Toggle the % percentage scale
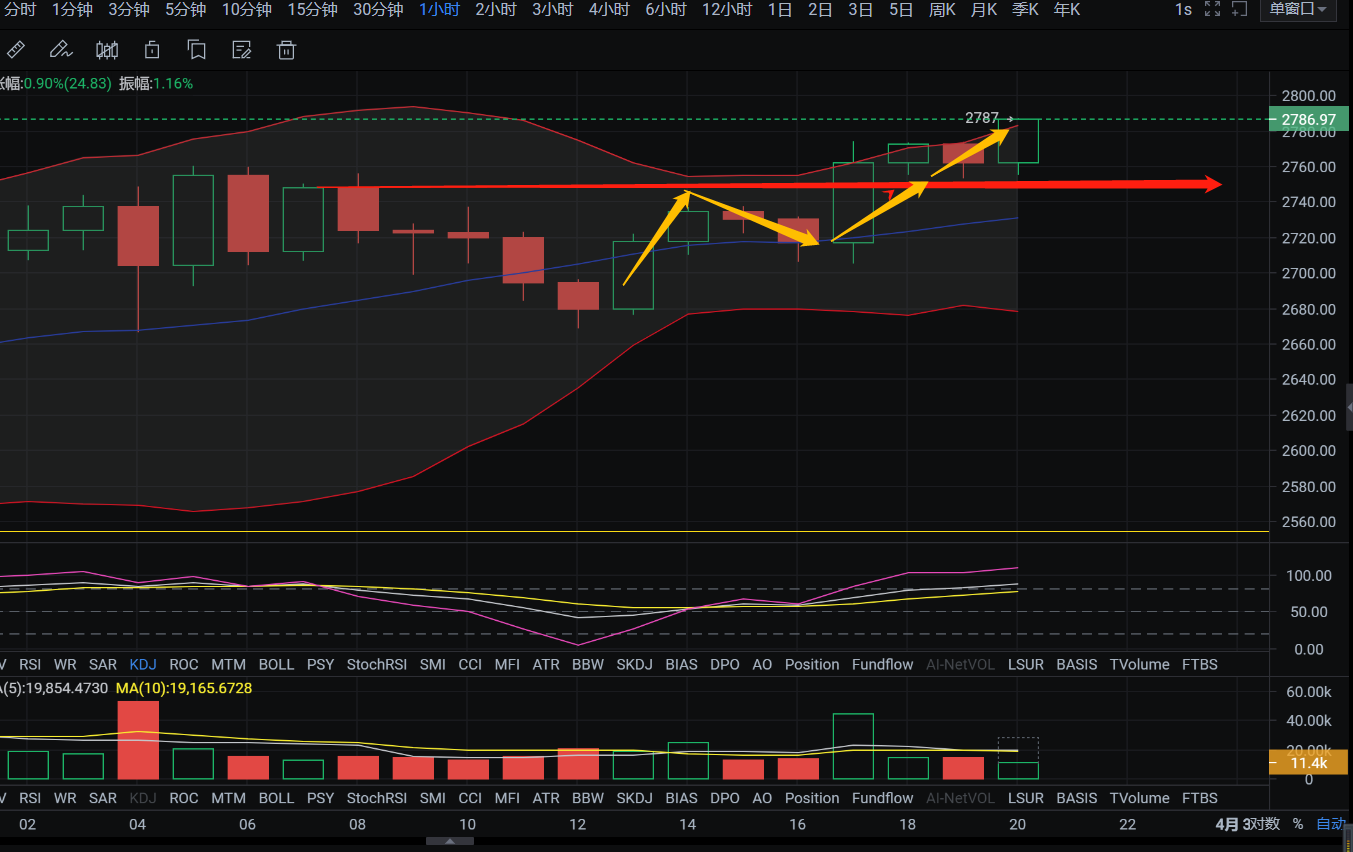The height and width of the screenshot is (852, 1353). click(1298, 824)
